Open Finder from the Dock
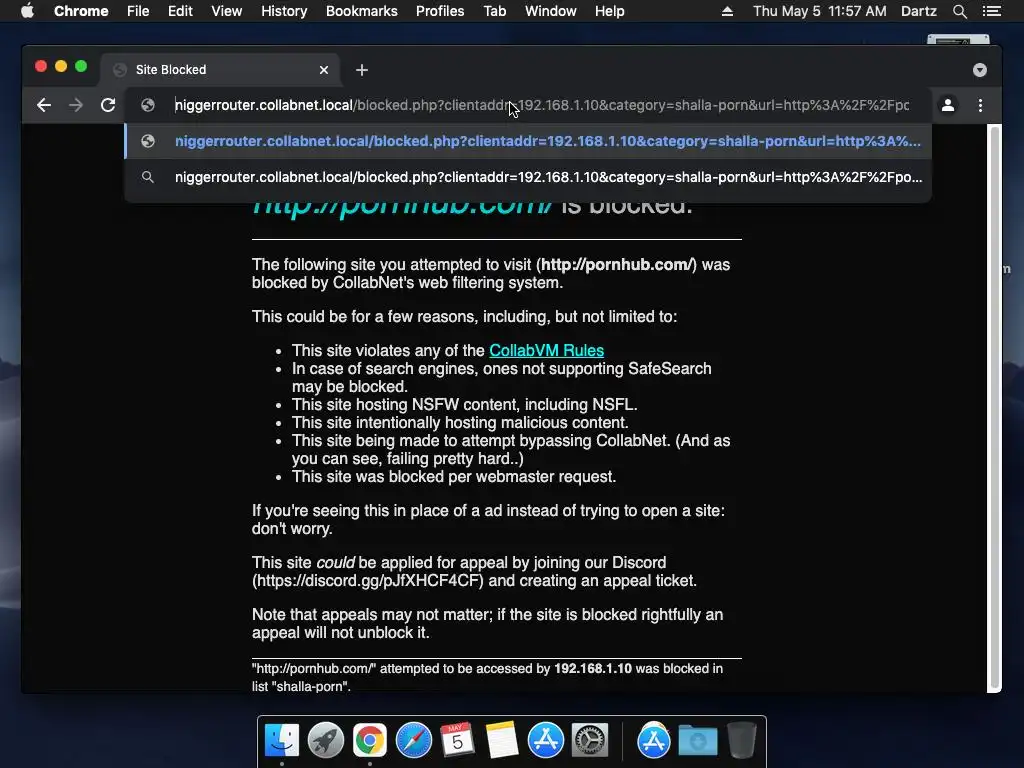 pos(282,741)
